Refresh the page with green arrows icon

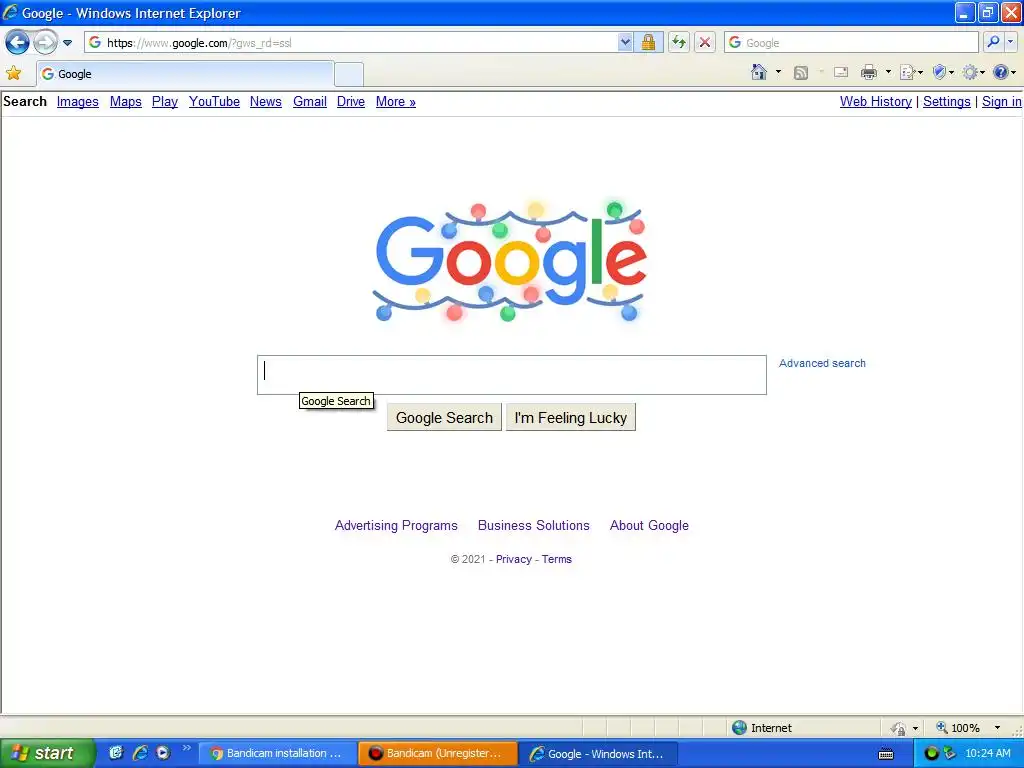tap(679, 43)
